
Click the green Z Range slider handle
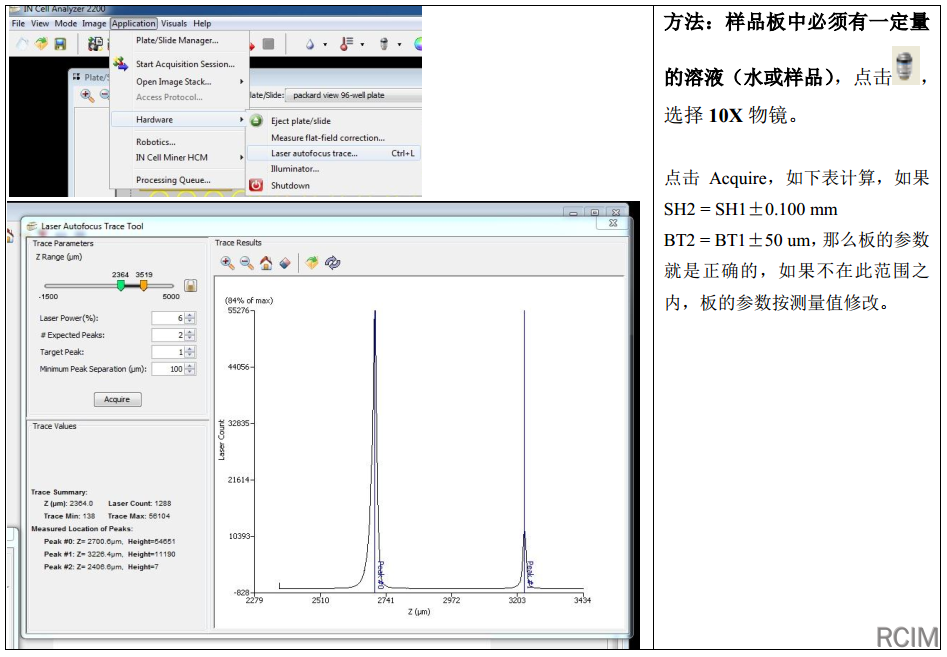[x=121, y=285]
